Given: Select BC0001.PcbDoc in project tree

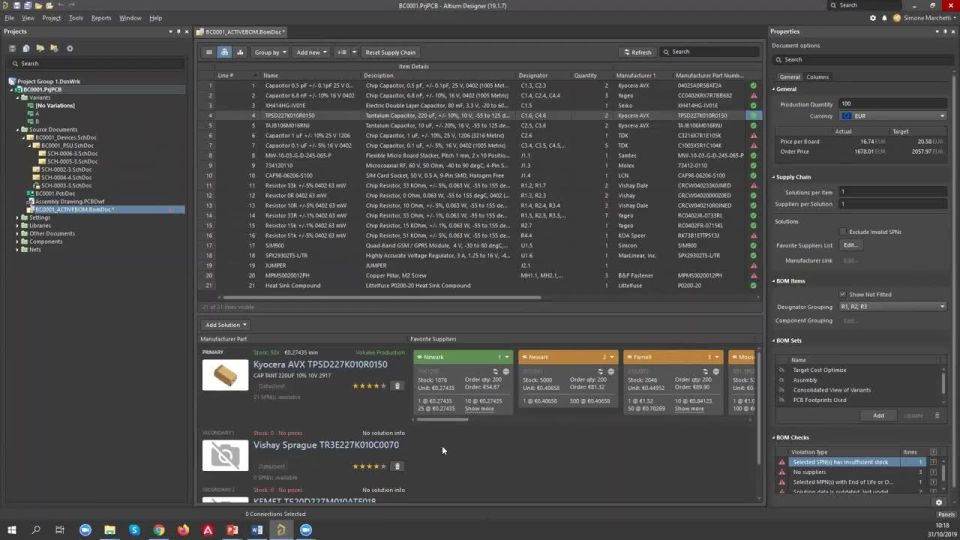Looking at the screenshot, I should coord(55,193).
